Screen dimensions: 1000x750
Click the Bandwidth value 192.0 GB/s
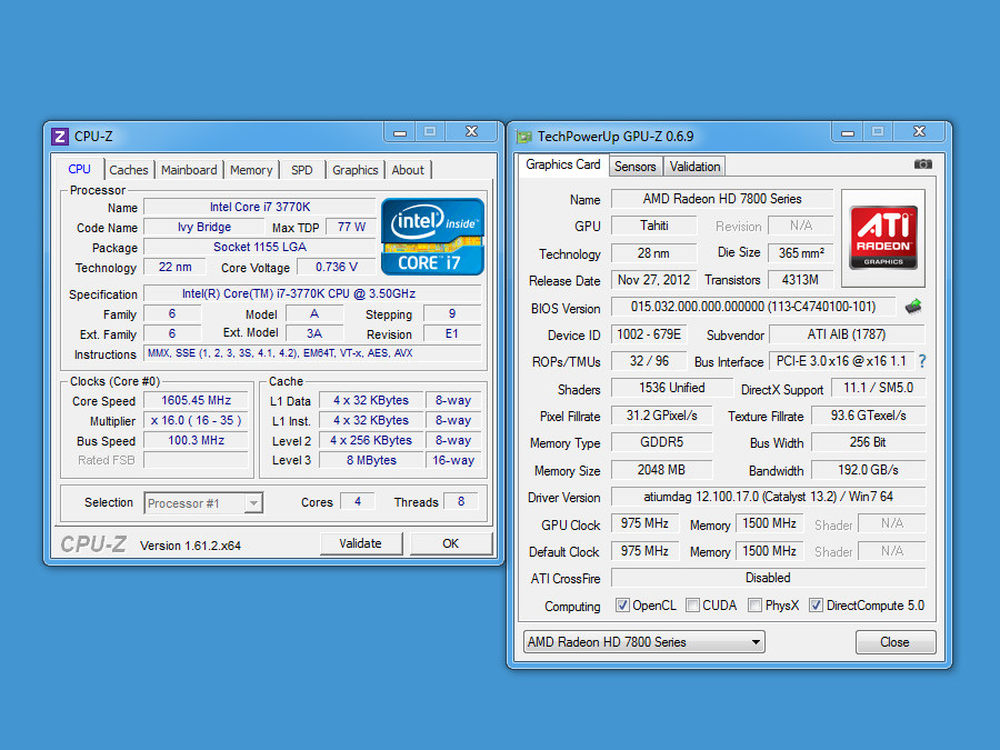[868, 470]
